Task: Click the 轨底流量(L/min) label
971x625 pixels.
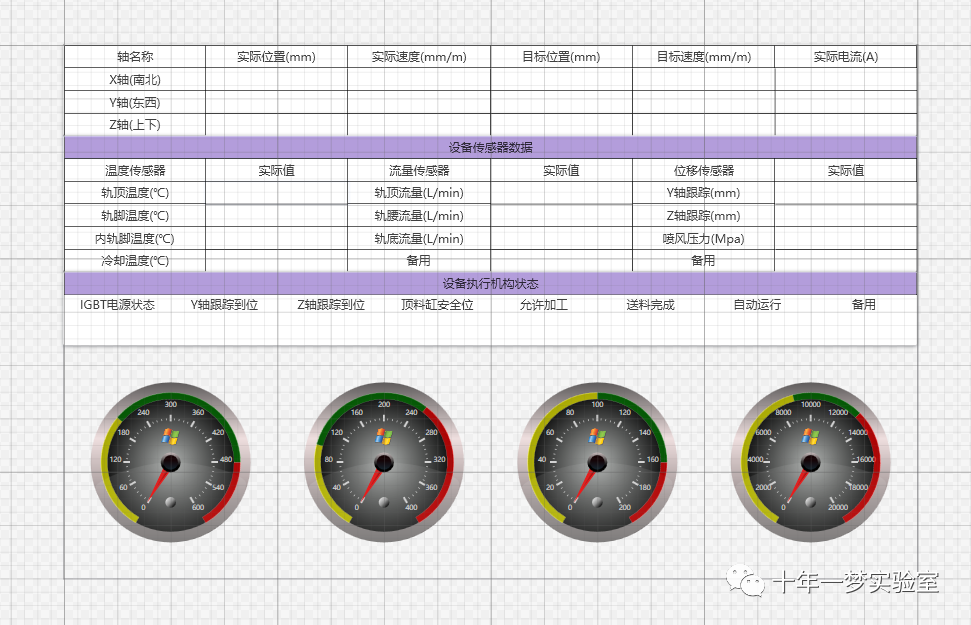Action: [419, 238]
